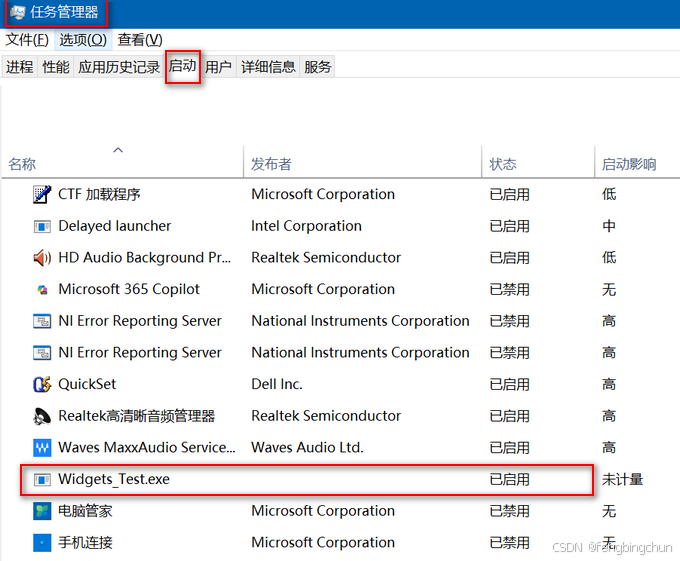
Task: Click 已禁用 status of Microsoft 365 Copilot
Action: (510, 290)
